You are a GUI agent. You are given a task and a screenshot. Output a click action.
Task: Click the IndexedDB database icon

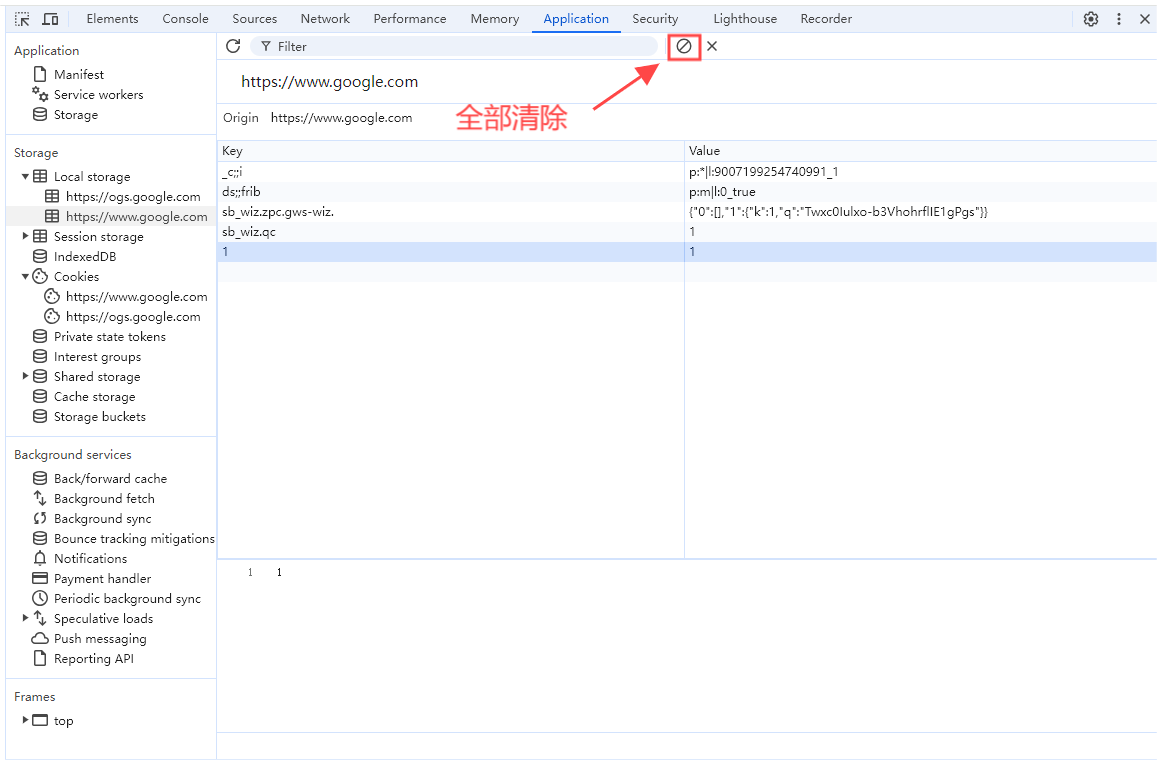pyautogui.click(x=40, y=256)
